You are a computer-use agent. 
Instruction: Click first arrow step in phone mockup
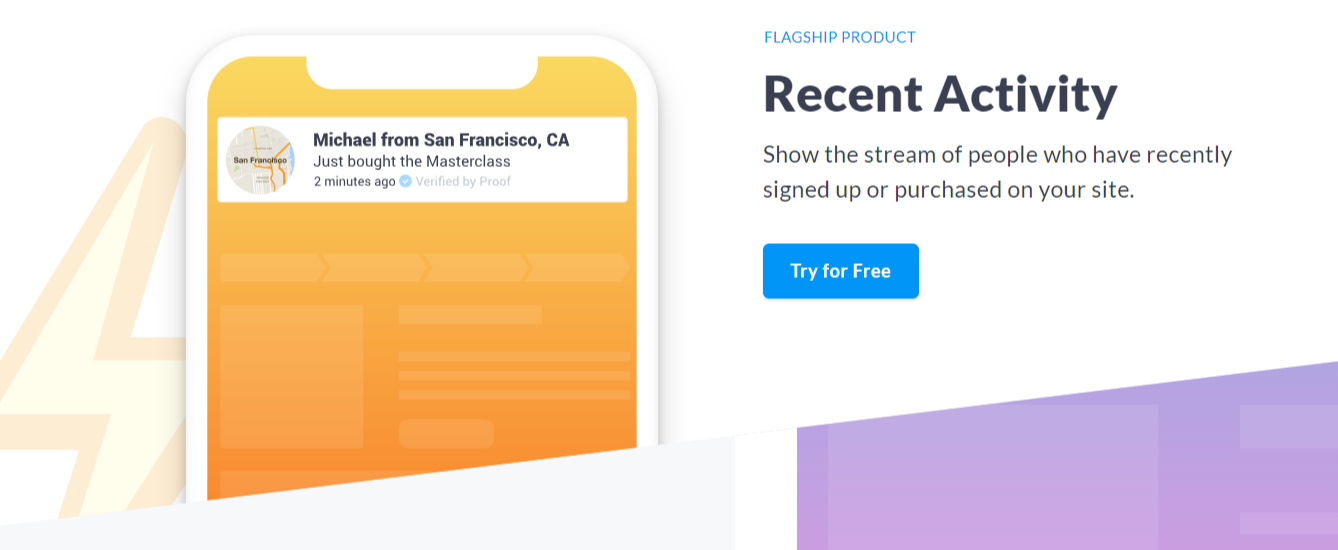tap(271, 267)
